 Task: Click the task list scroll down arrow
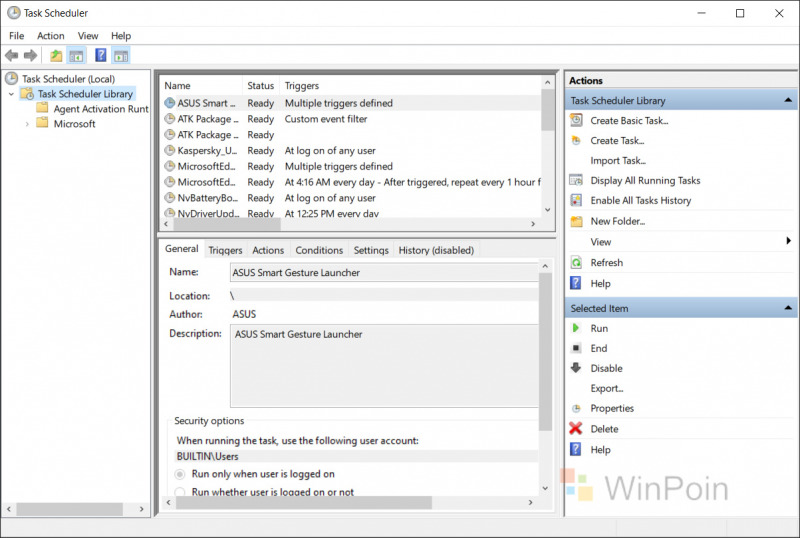point(547,210)
